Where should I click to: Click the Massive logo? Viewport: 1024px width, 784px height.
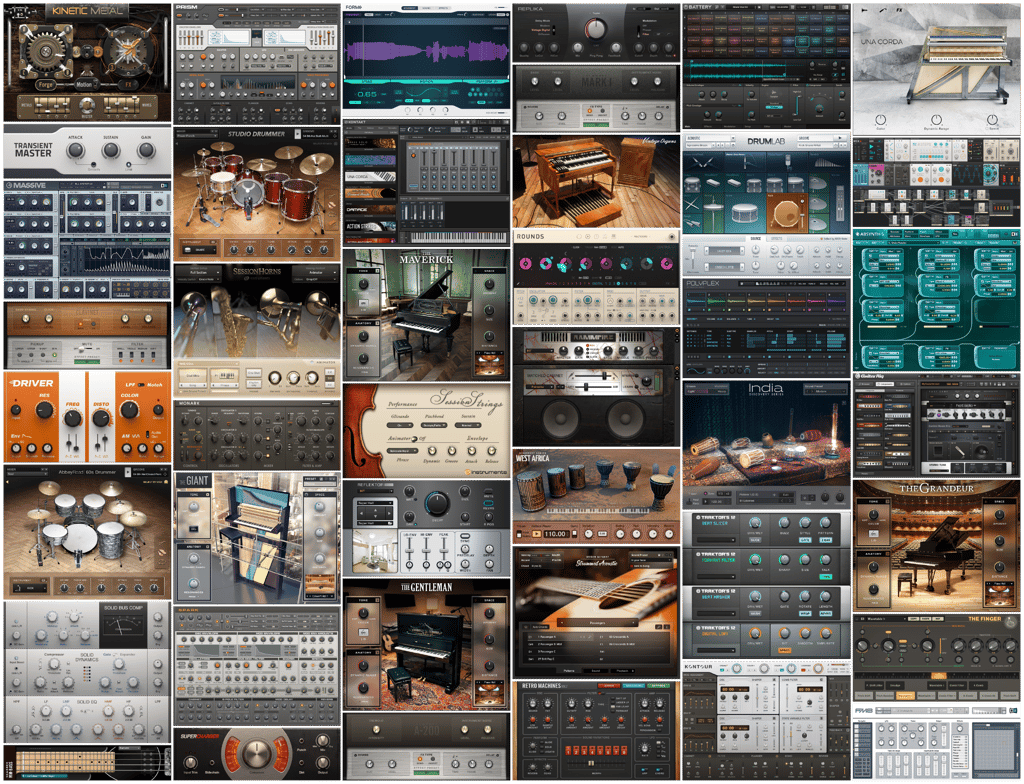pos(25,186)
